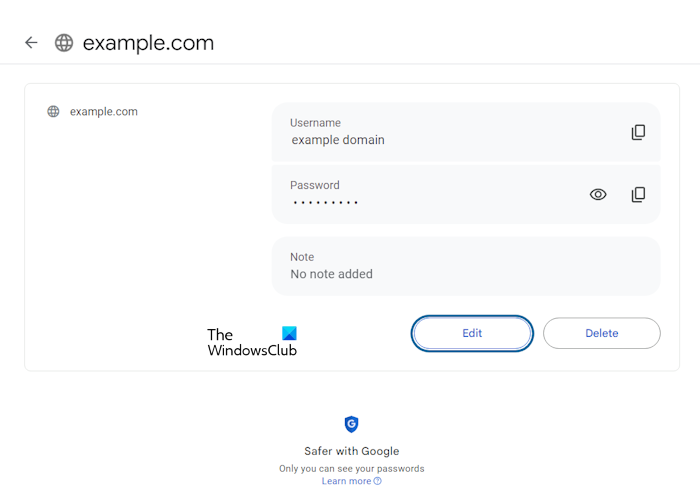Copy the username to clipboard
The image size is (700, 498).
(638, 132)
